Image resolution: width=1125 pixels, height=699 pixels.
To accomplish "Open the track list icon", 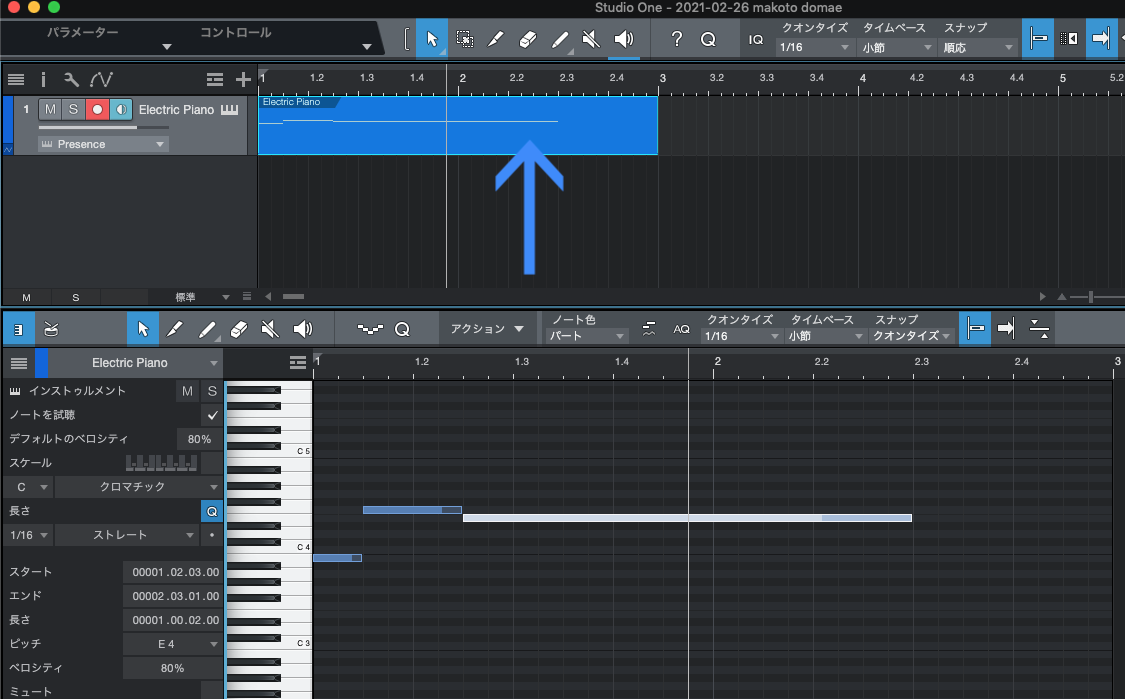I will pos(16,79).
